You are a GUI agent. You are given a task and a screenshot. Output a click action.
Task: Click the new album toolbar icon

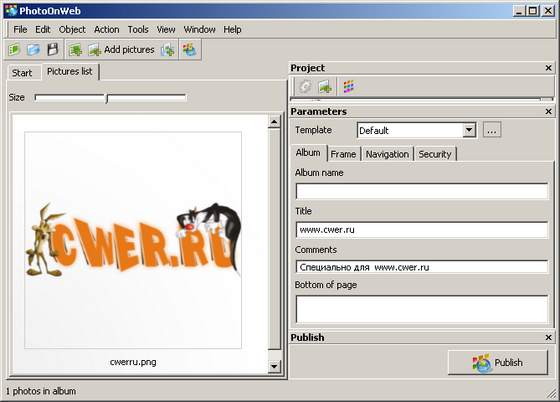[14, 50]
